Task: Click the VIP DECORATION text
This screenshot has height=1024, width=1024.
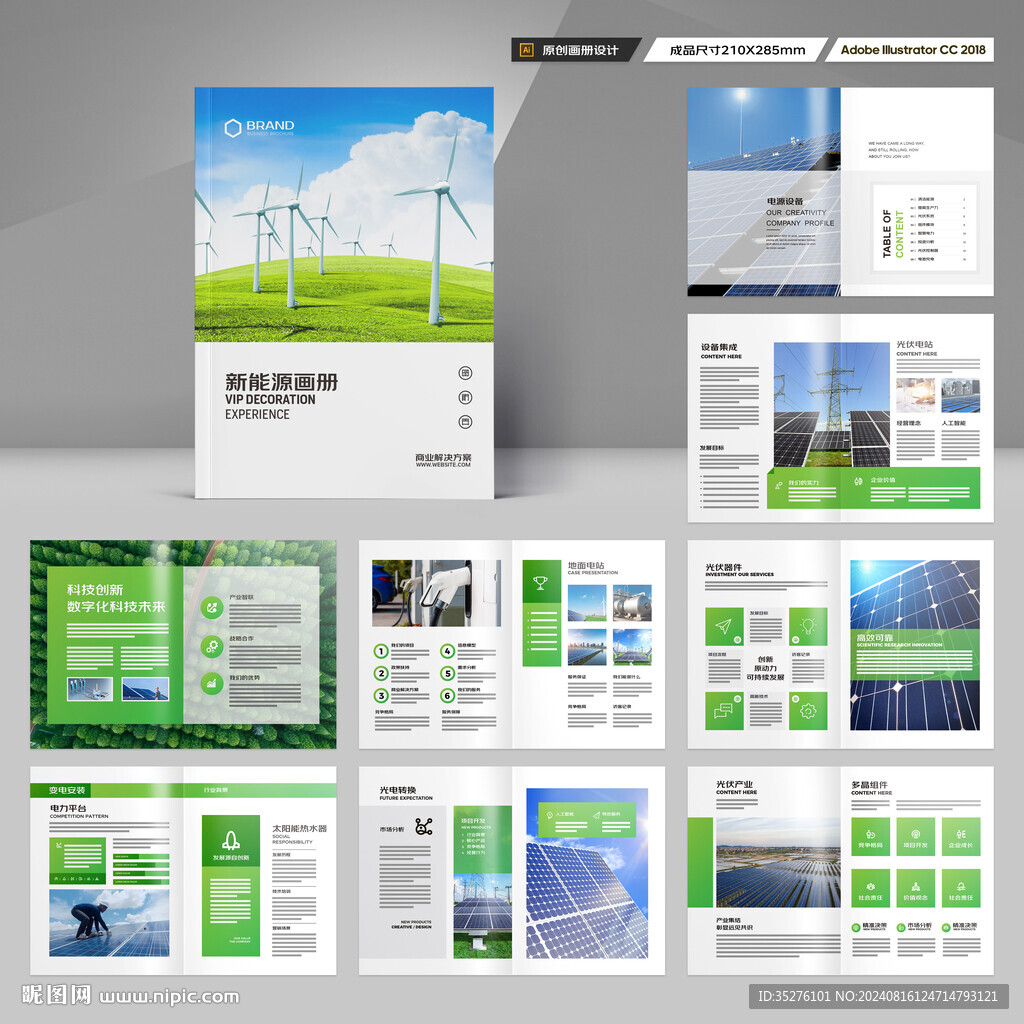Action: [x=270, y=399]
